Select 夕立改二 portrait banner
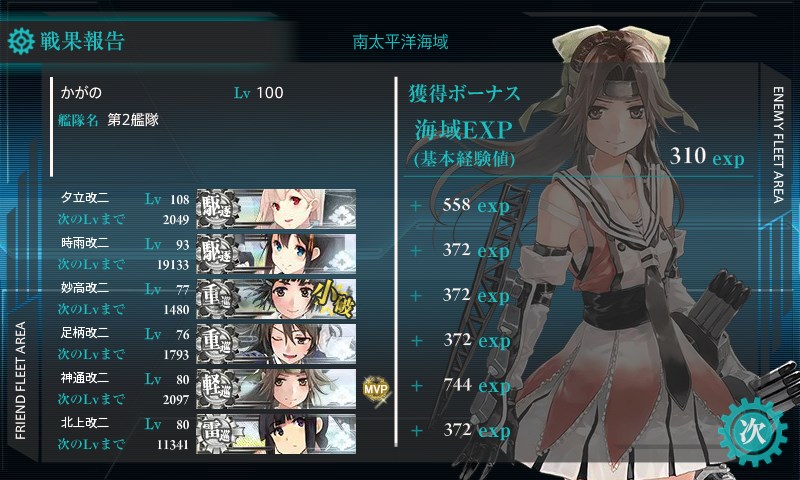Screen dimensions: 800x480 [x=276, y=209]
